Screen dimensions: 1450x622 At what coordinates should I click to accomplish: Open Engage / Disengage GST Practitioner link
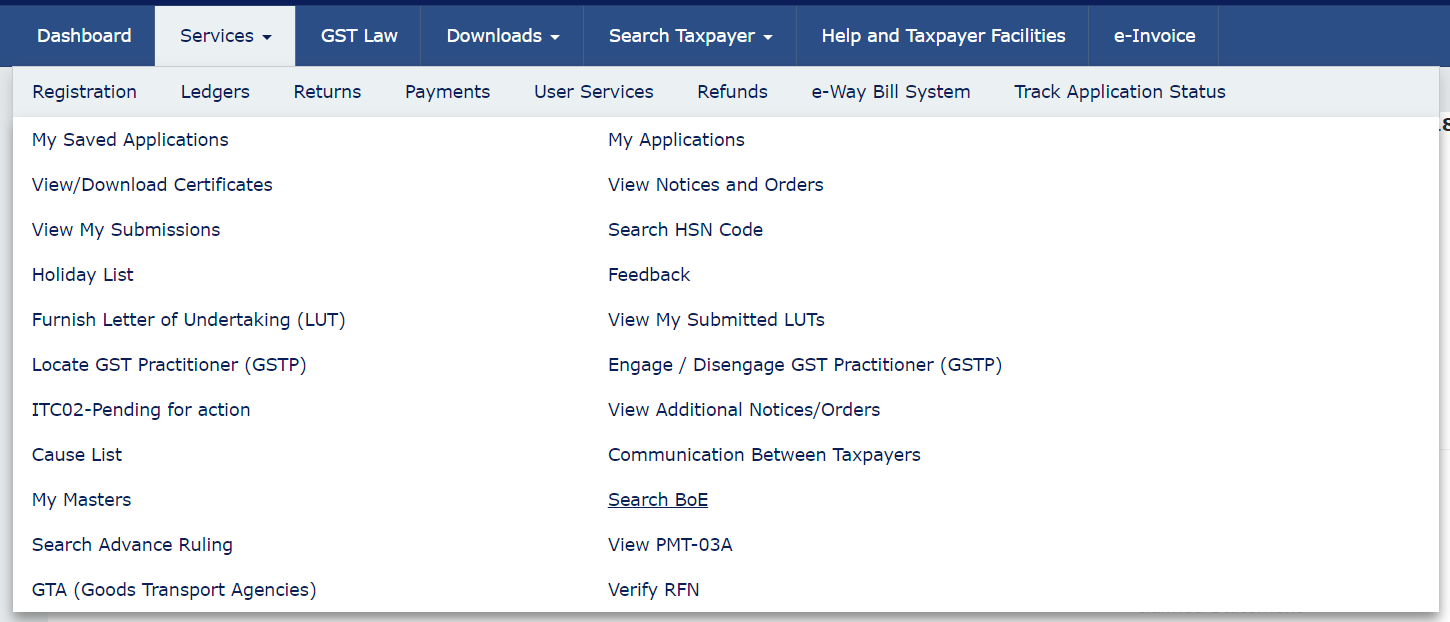(805, 365)
